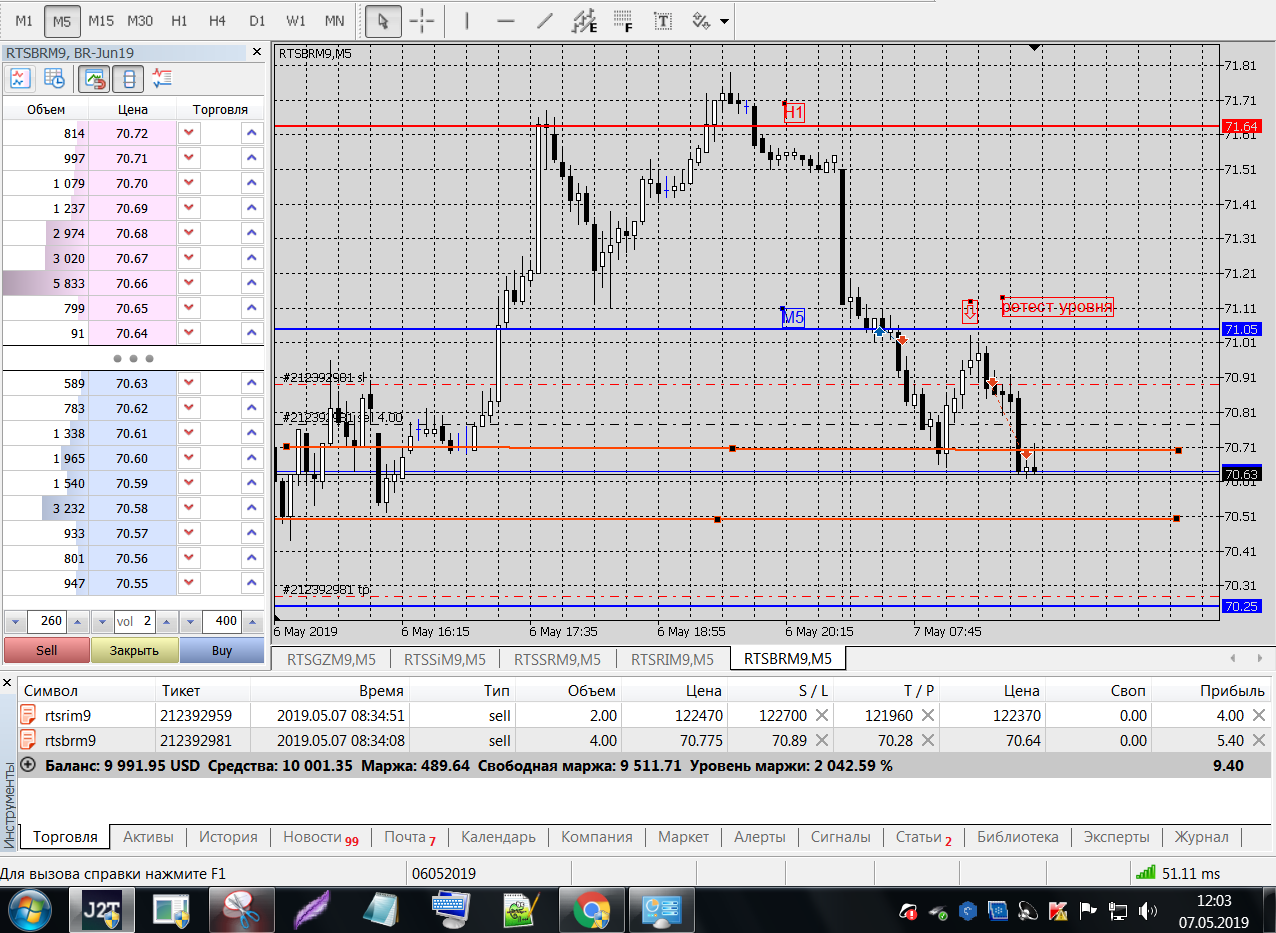This screenshot has height=933, width=1276.
Task: Switch chart timeframe to M5
Action: coord(63,20)
